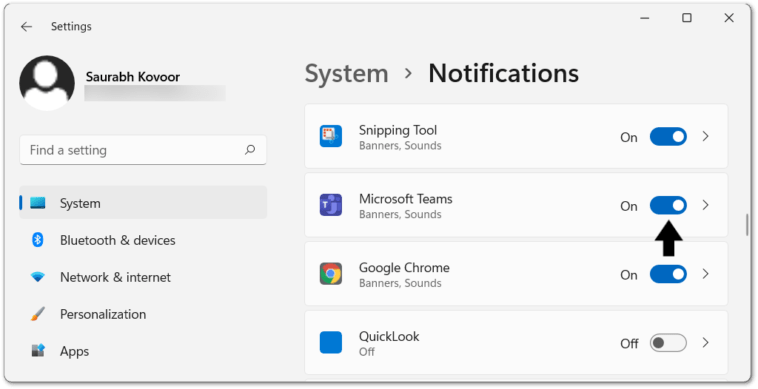Click the Saurabh Kovoor profile avatar
Image resolution: width=758 pixels, height=389 pixels.
pos(47,83)
